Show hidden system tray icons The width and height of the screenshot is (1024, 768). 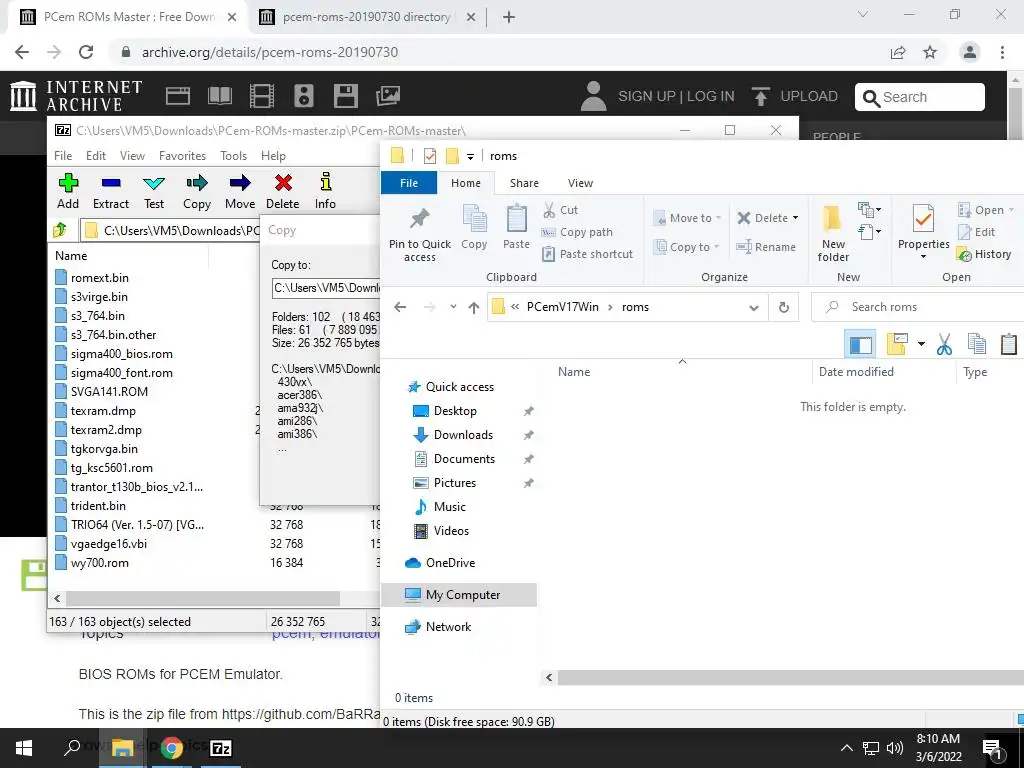(x=846, y=748)
